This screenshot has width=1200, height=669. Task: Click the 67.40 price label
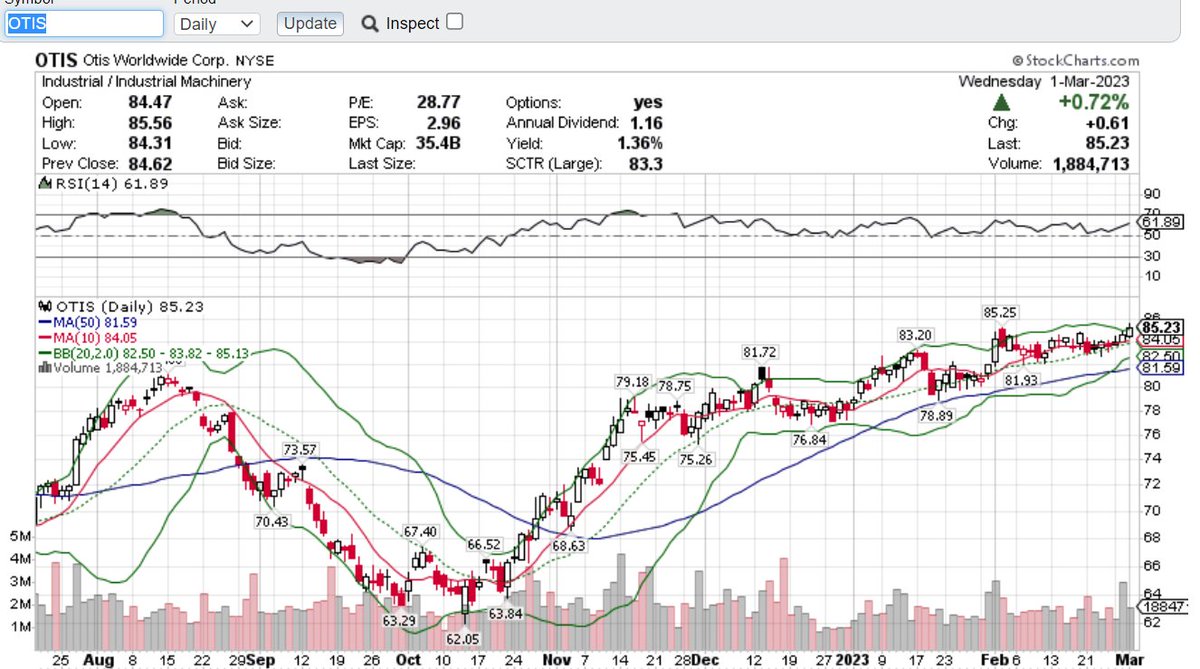(421, 531)
